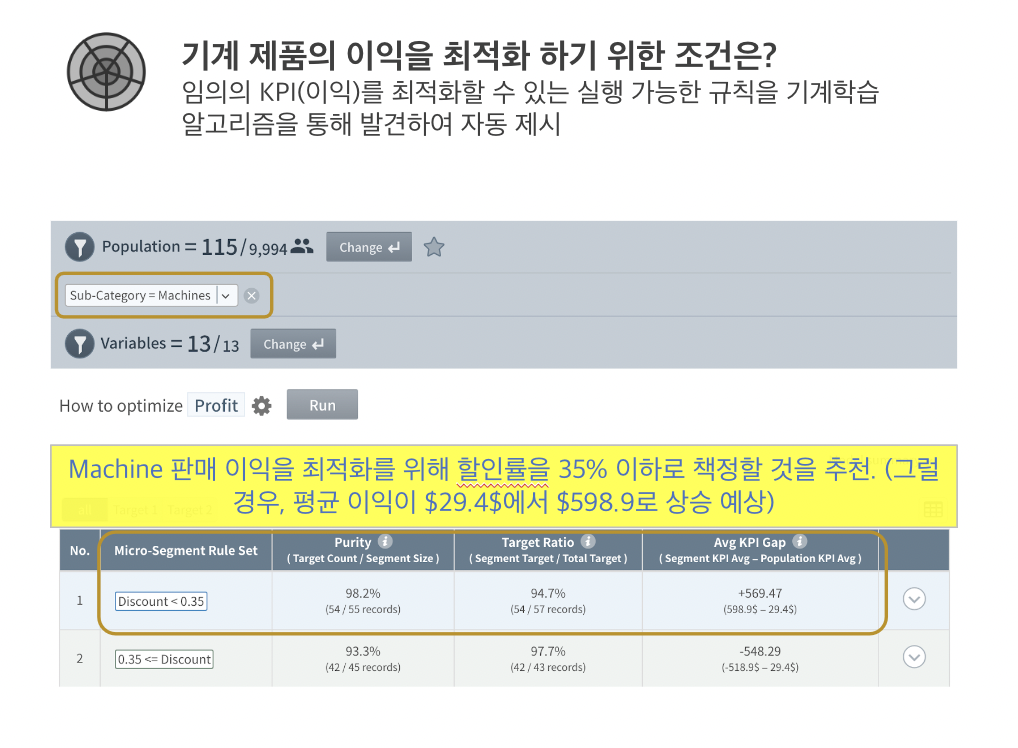The width and height of the screenshot is (1018, 748).
Task: Open the Sub-Category = Machines dropdown
Action: pyautogui.click(x=226, y=295)
